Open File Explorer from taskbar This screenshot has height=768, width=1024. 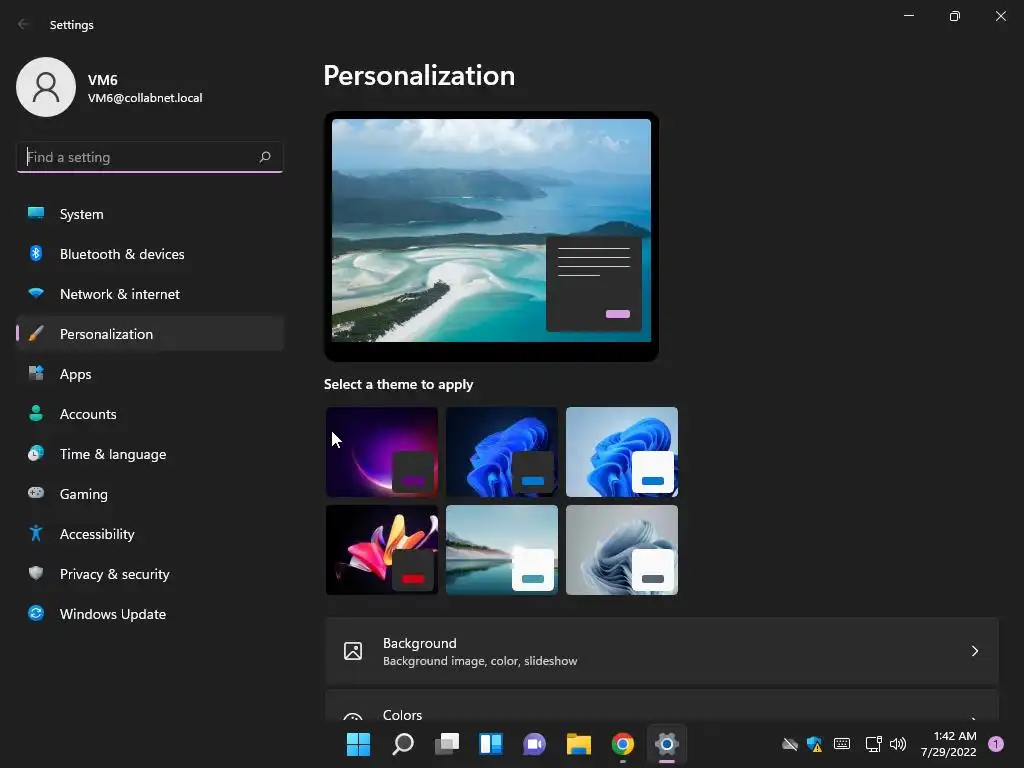pyautogui.click(x=579, y=744)
